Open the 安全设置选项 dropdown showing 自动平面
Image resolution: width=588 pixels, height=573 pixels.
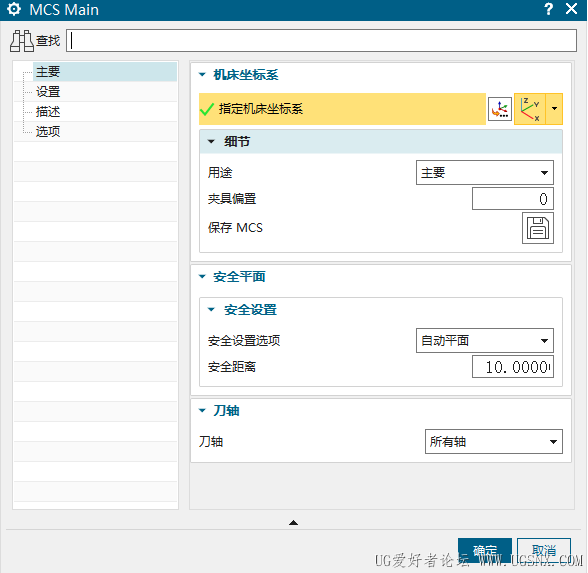click(484, 340)
